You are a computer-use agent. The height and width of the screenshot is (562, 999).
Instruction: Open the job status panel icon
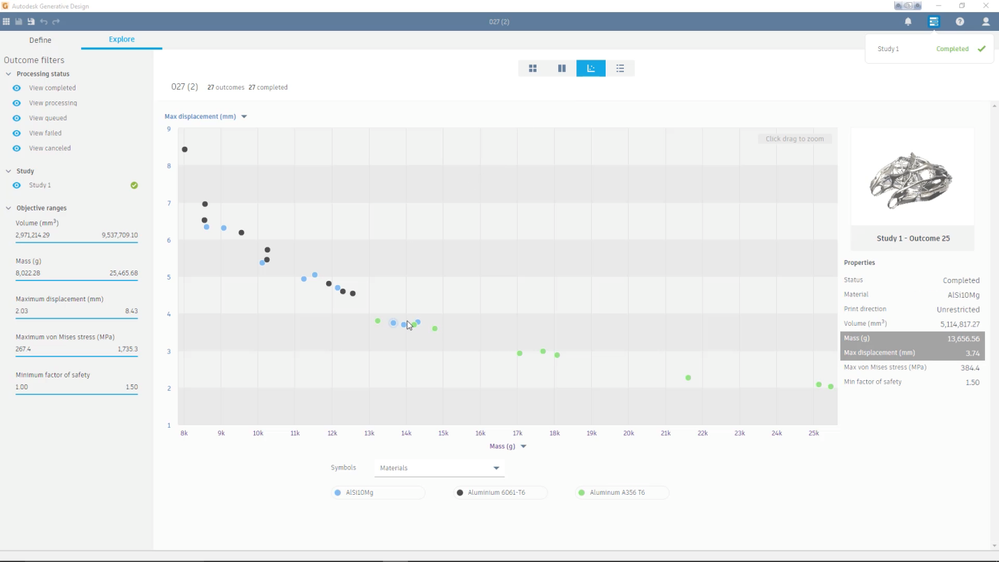click(x=933, y=22)
